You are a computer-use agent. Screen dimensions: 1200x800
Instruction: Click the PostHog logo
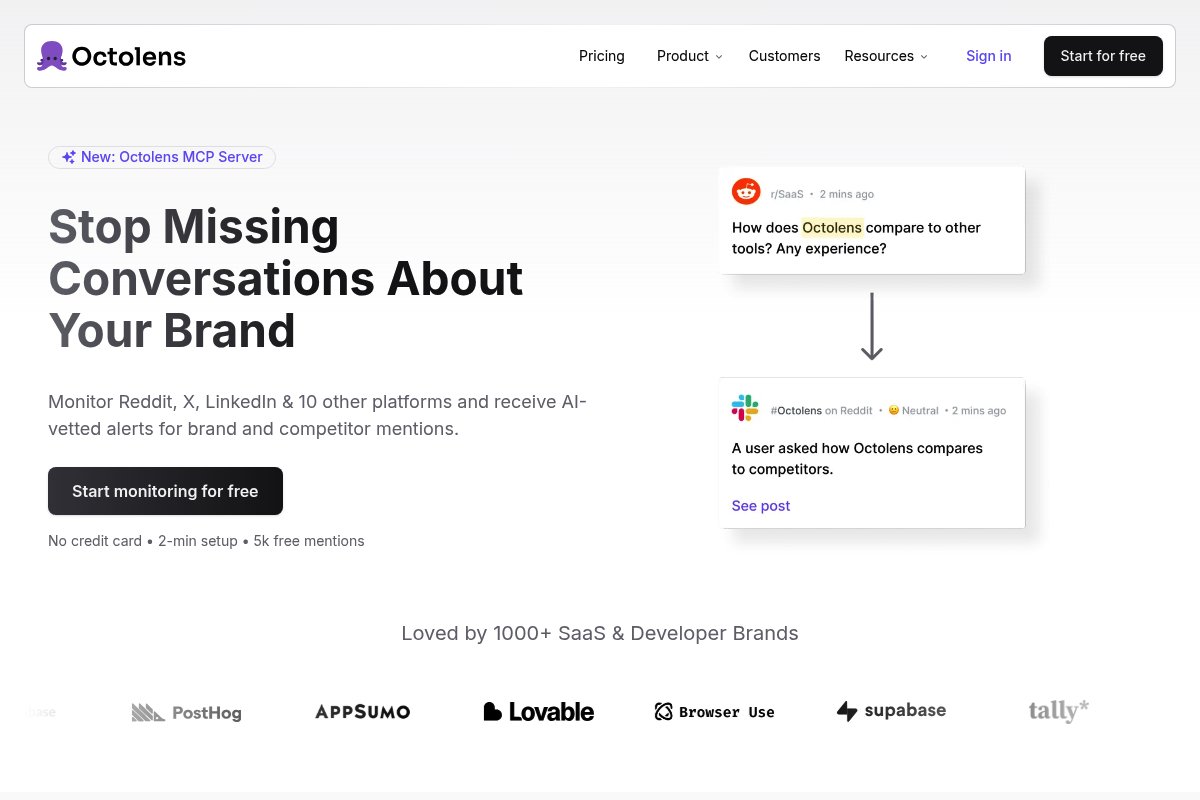point(187,712)
